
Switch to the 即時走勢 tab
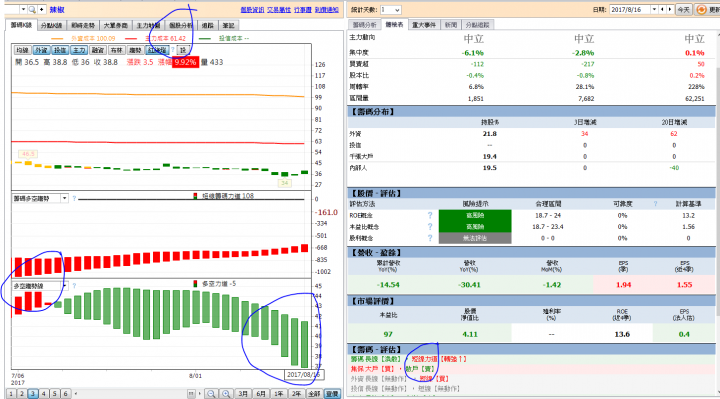point(83,26)
